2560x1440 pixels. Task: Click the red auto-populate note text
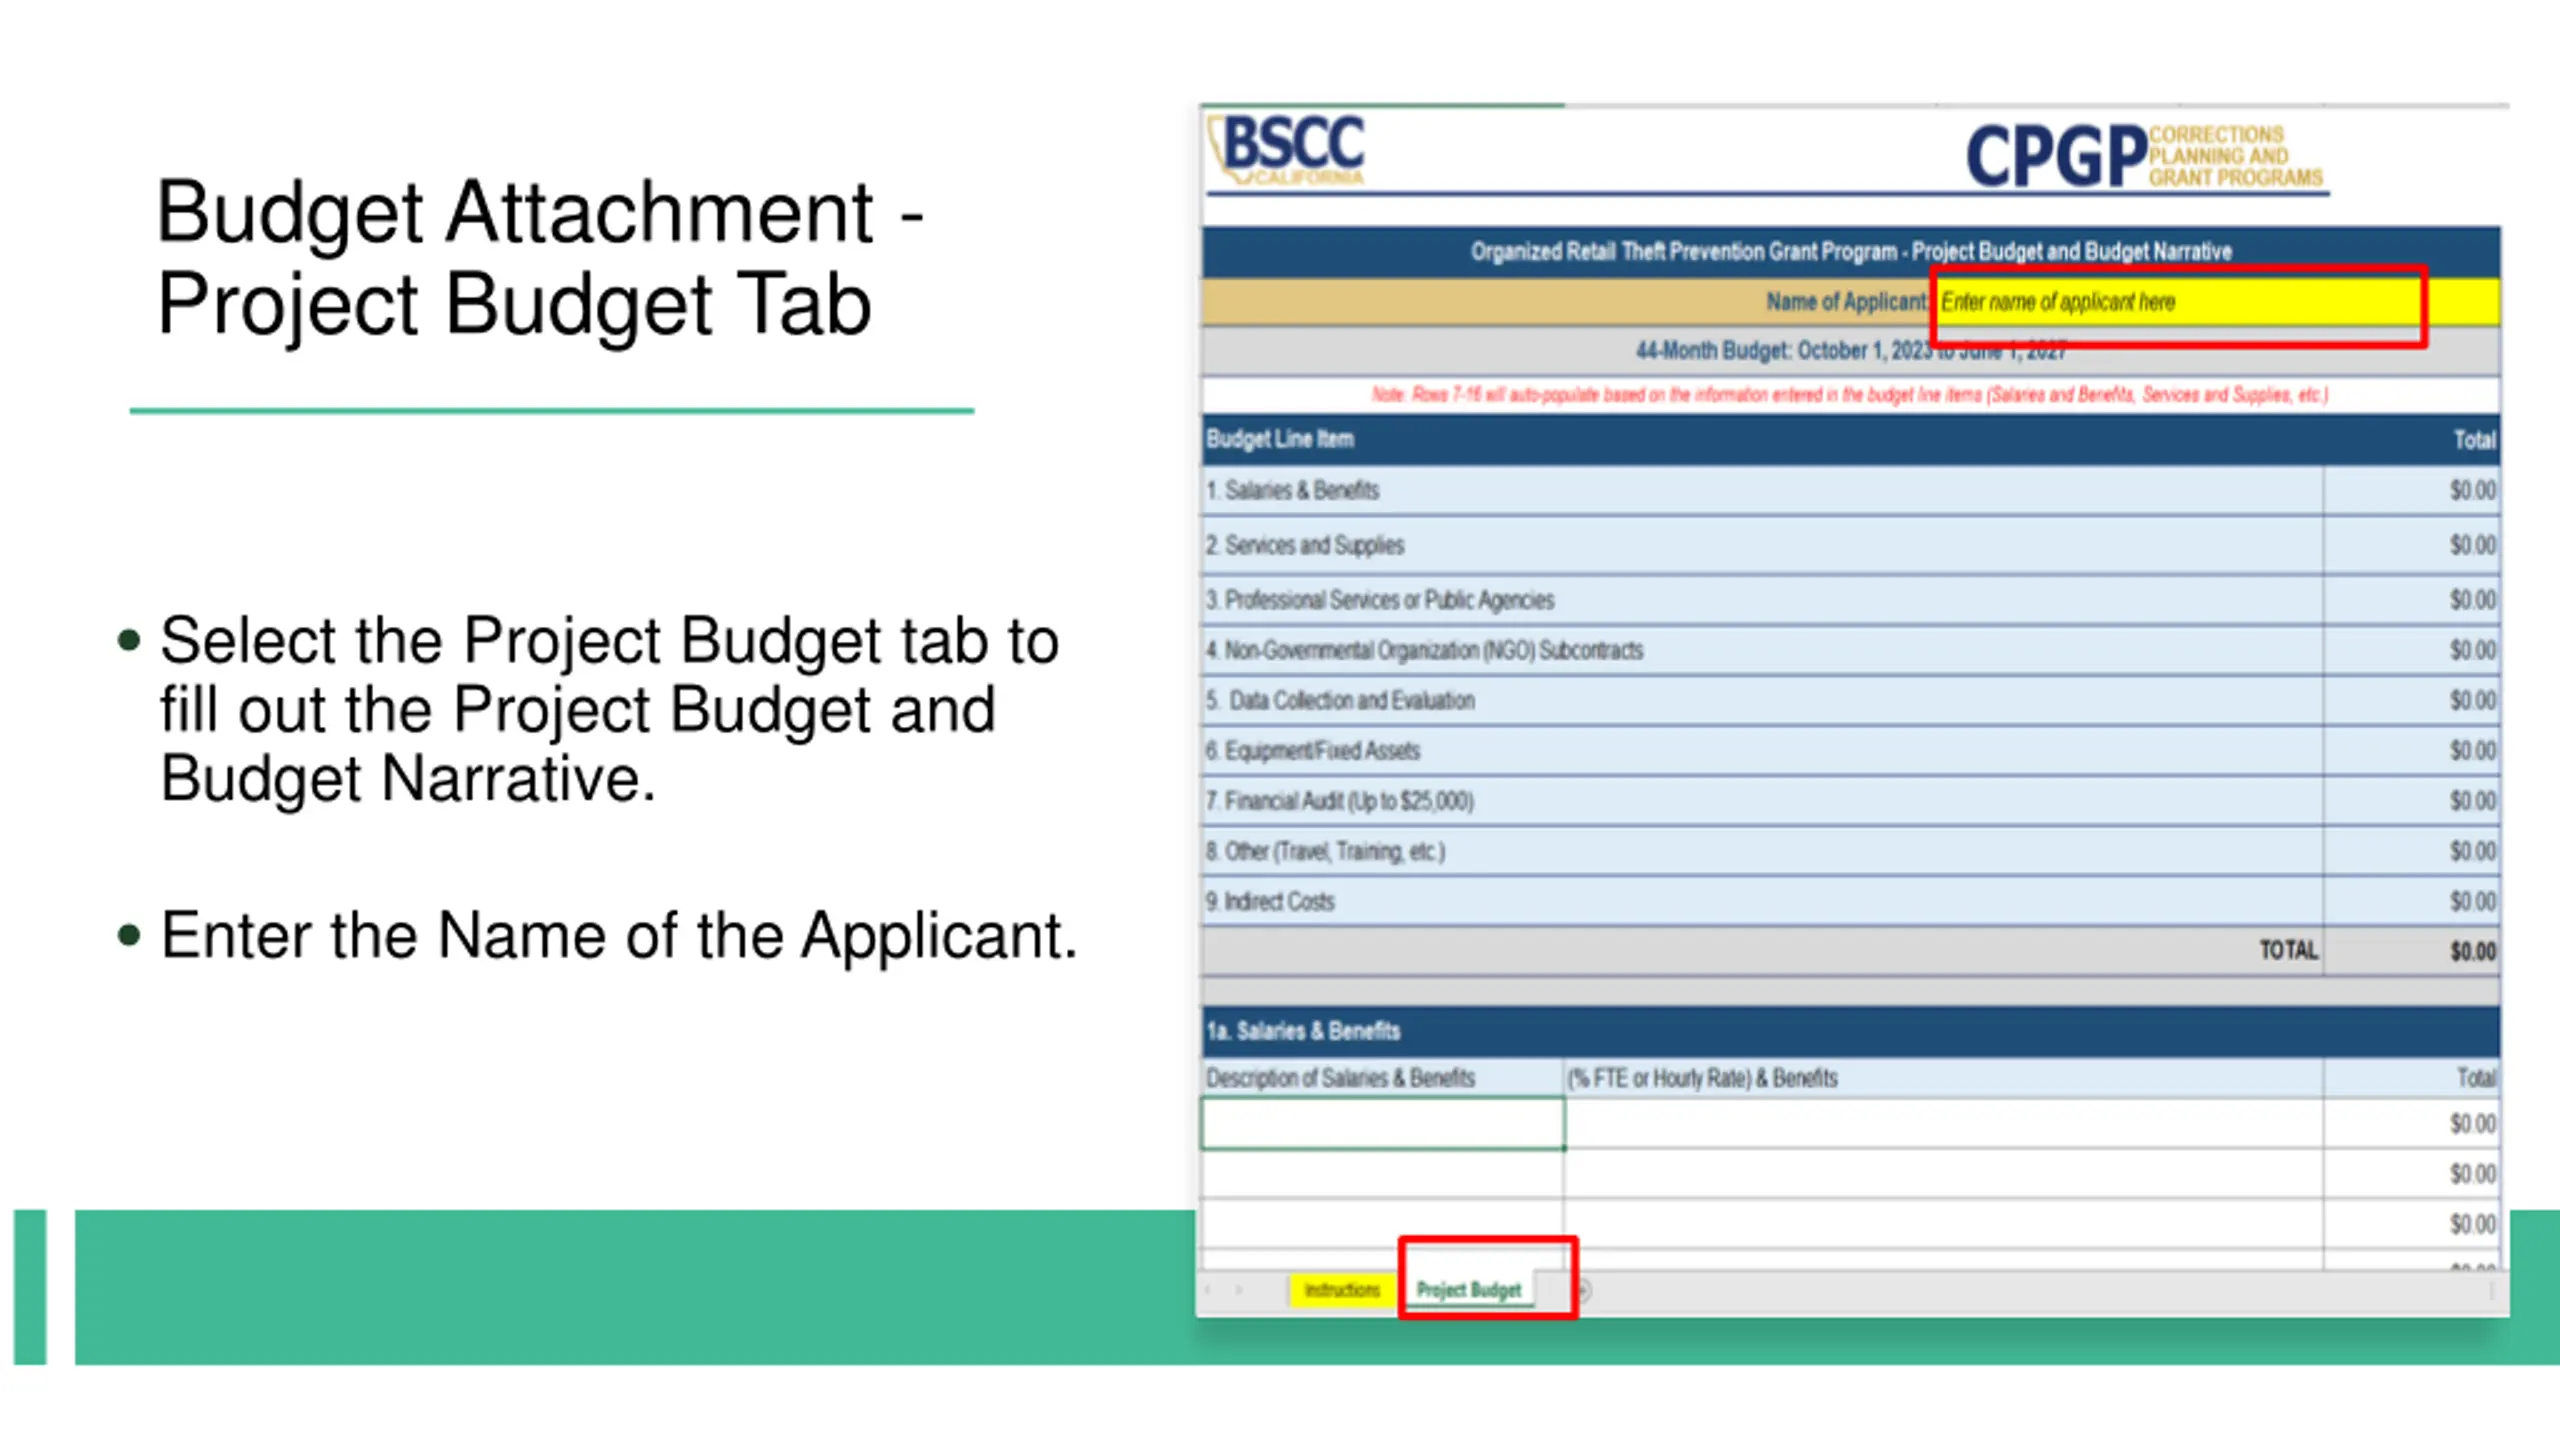(1850, 395)
